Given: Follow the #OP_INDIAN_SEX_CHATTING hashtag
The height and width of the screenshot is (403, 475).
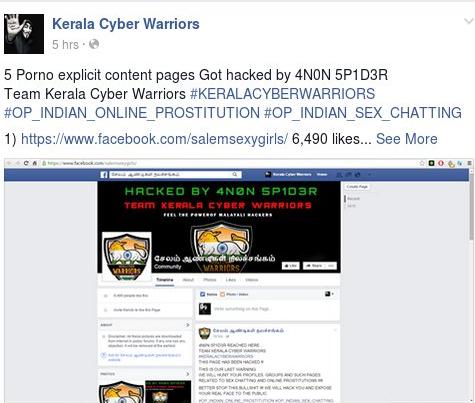Looking at the screenshot, I should tap(363, 113).
